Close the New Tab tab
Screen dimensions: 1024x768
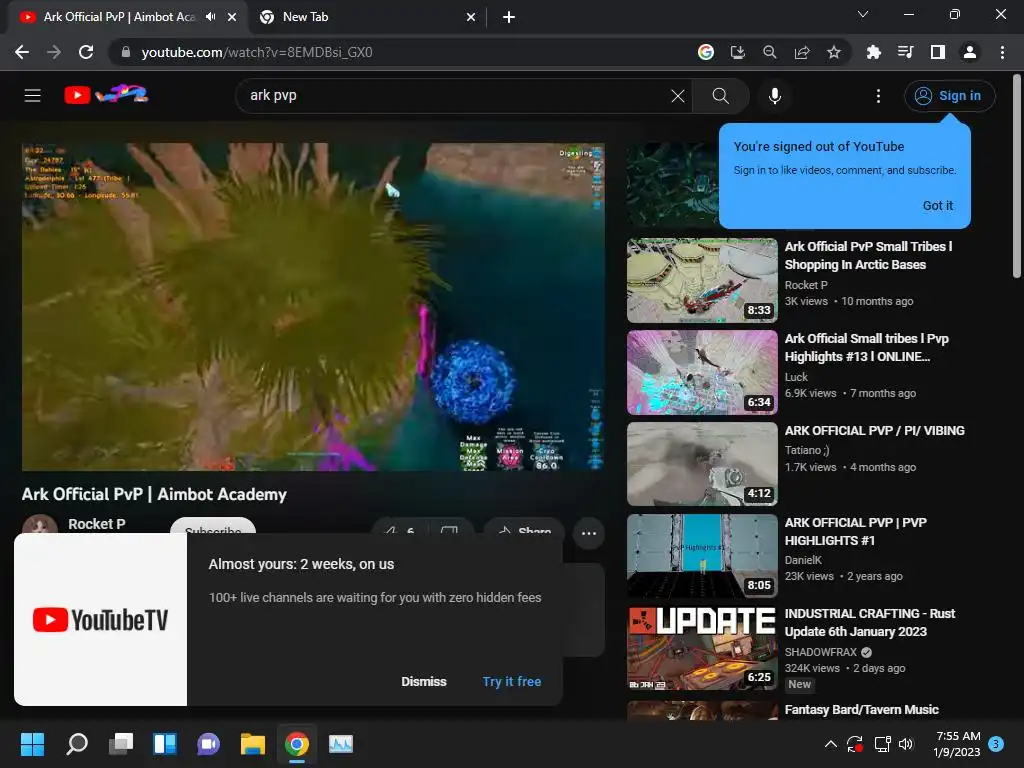pyautogui.click(x=471, y=17)
